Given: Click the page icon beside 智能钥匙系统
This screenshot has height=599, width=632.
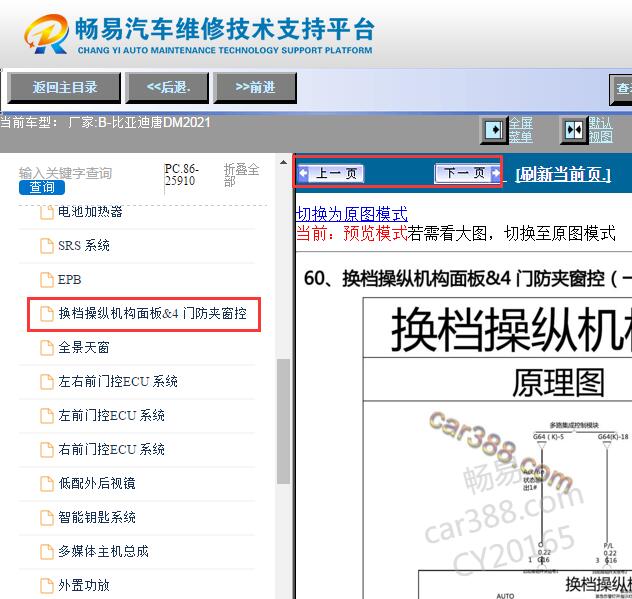Looking at the screenshot, I should [47, 518].
